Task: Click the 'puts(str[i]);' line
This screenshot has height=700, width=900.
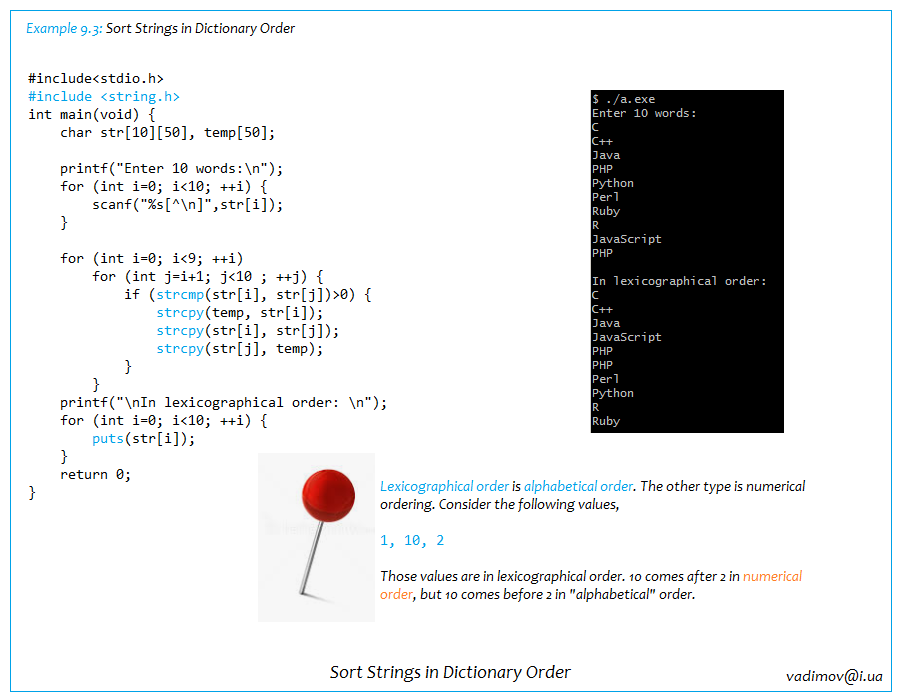Action: coord(143,439)
